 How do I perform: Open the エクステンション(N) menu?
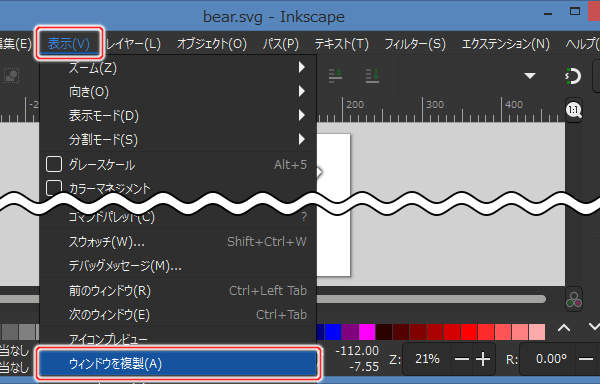505,44
